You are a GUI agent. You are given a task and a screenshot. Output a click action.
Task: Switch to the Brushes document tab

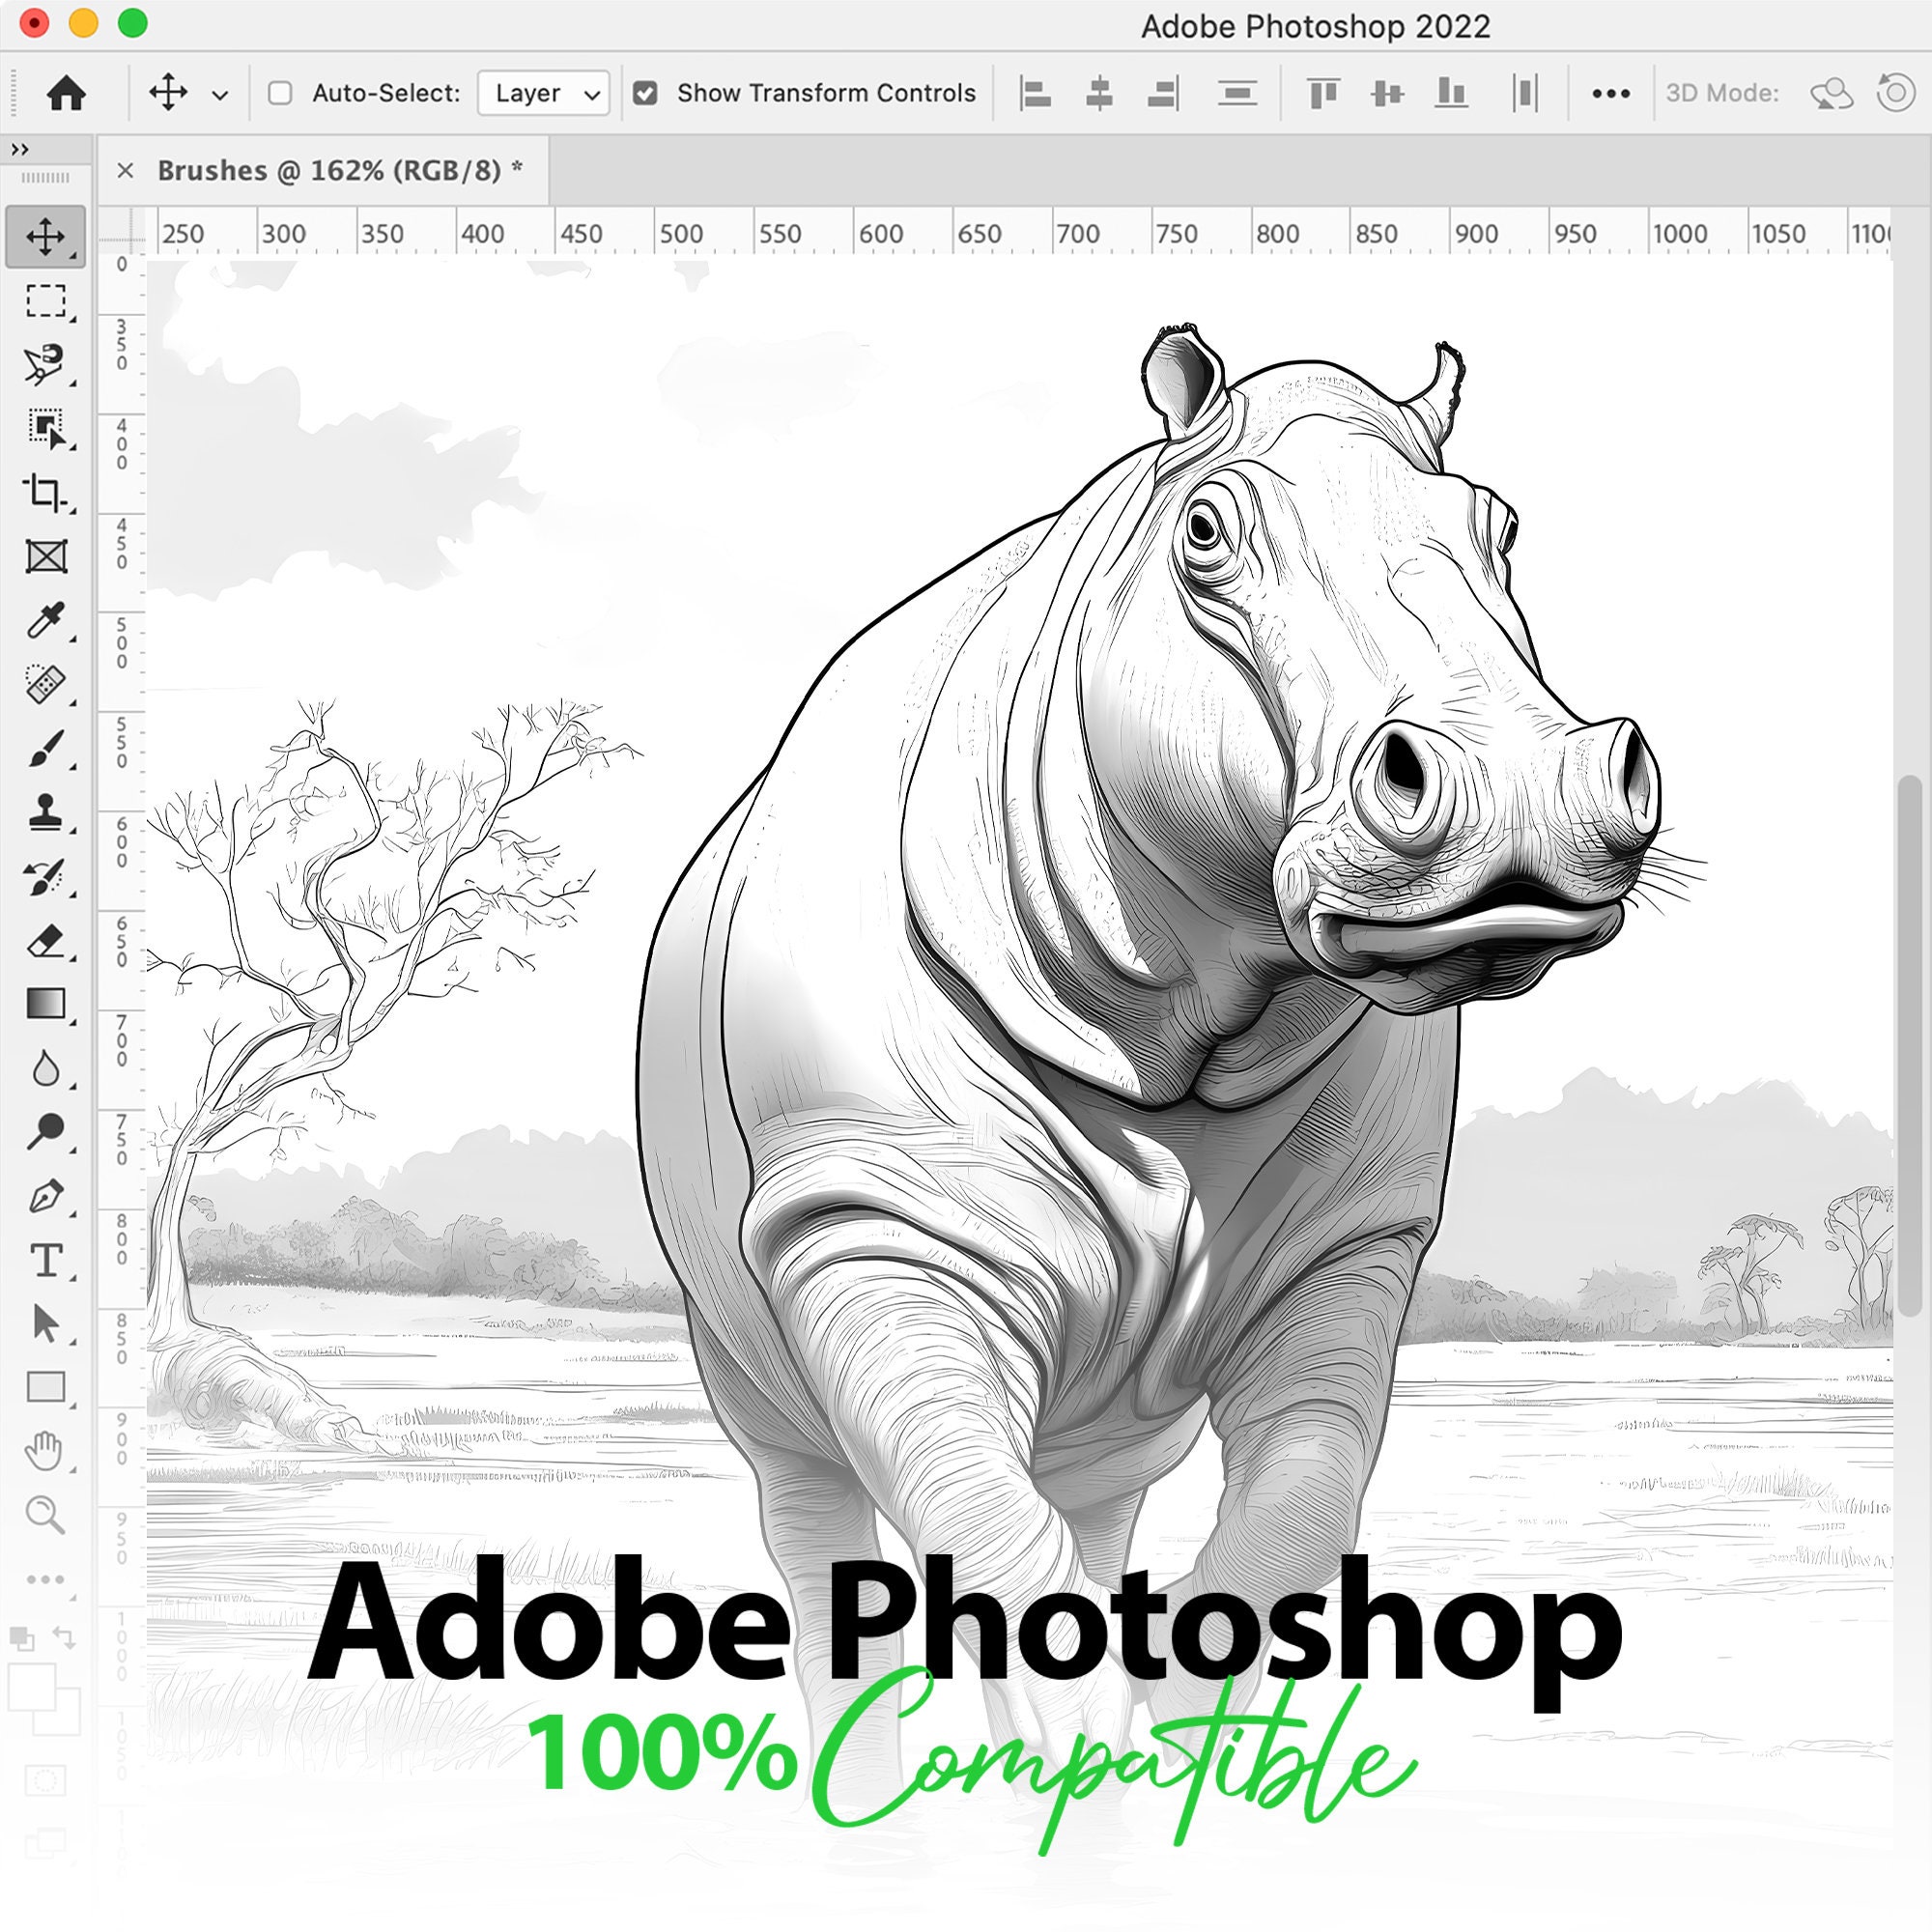(x=340, y=170)
